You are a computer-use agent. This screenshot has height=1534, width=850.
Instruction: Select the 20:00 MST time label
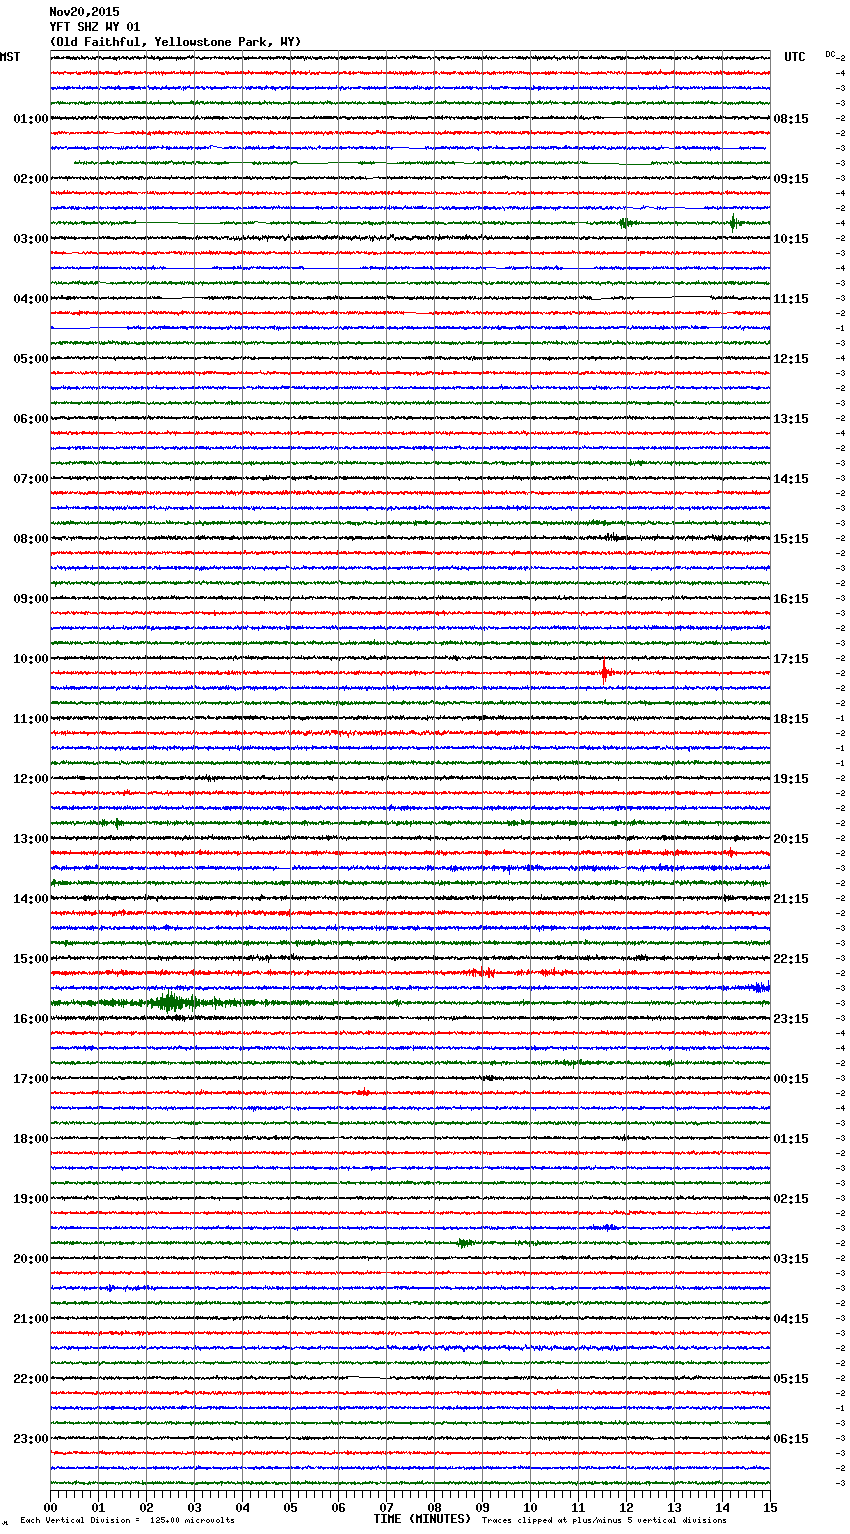coord(31,1259)
